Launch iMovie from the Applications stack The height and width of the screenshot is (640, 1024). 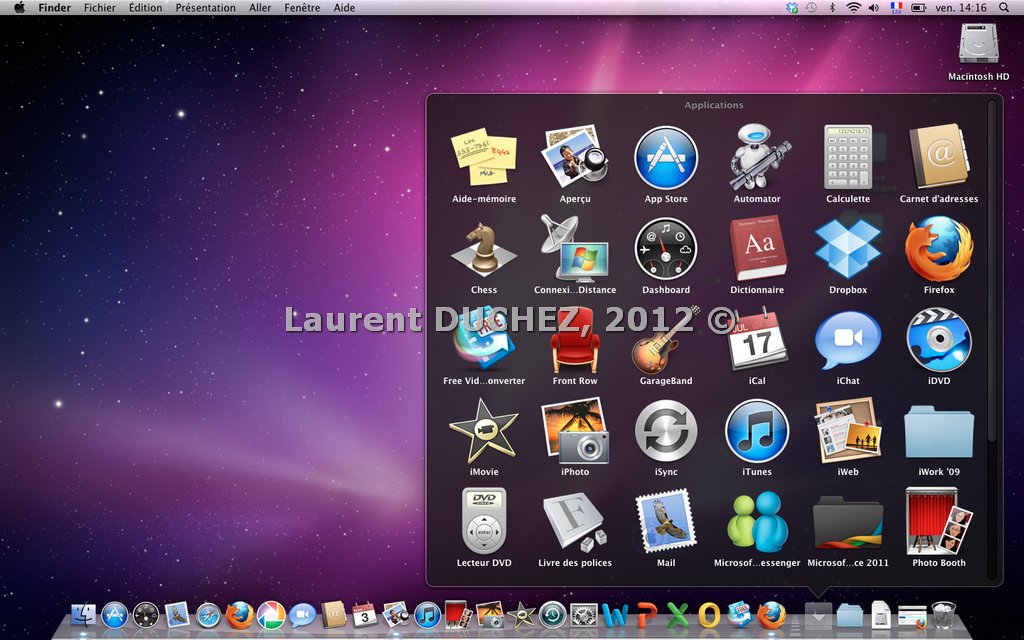[484, 432]
